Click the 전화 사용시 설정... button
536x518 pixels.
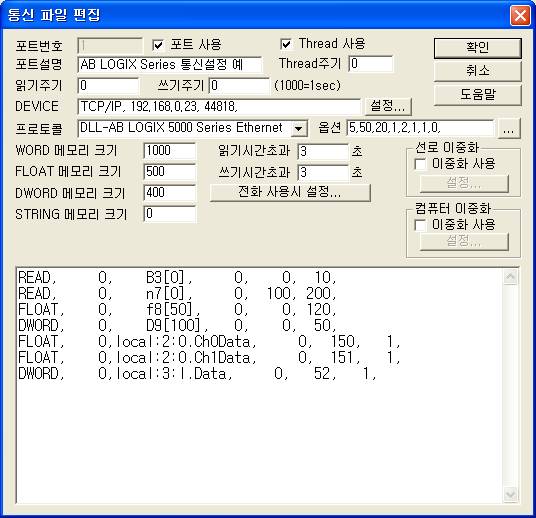click(x=290, y=192)
